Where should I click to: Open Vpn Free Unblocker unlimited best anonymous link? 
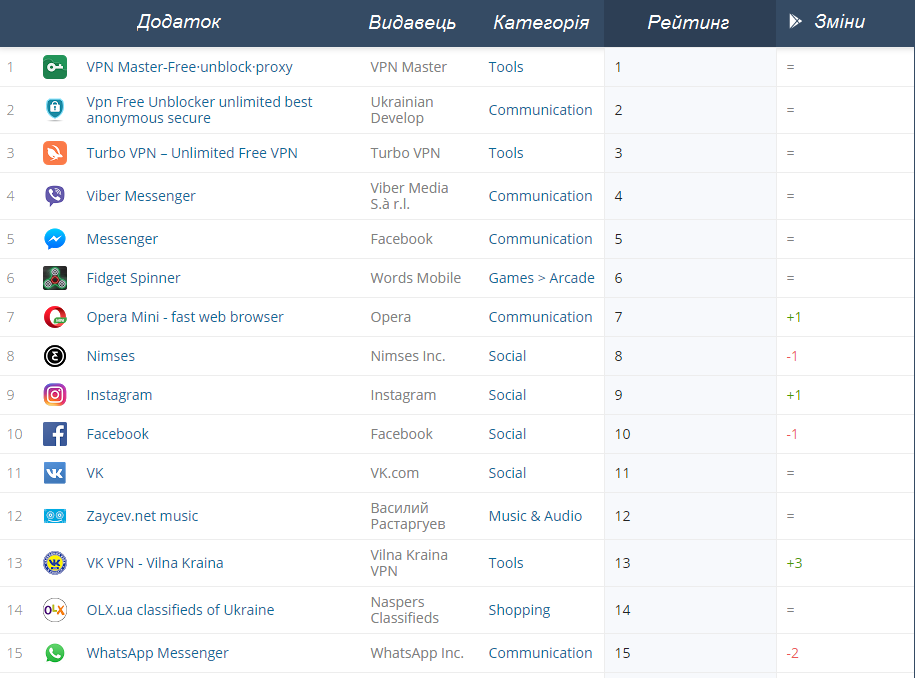[x=200, y=110]
